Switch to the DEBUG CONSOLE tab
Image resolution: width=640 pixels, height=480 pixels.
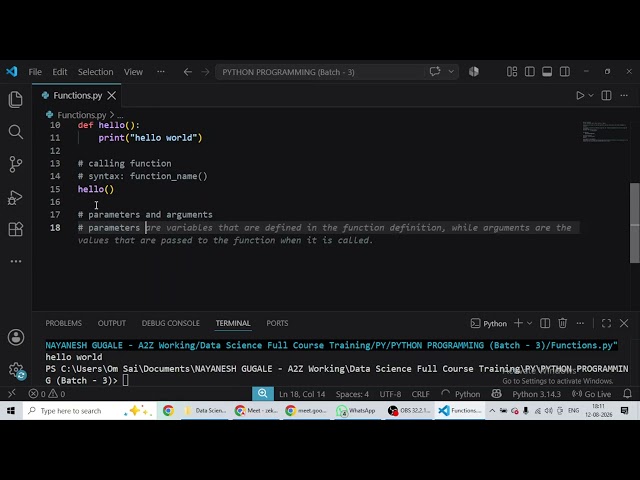(171, 323)
